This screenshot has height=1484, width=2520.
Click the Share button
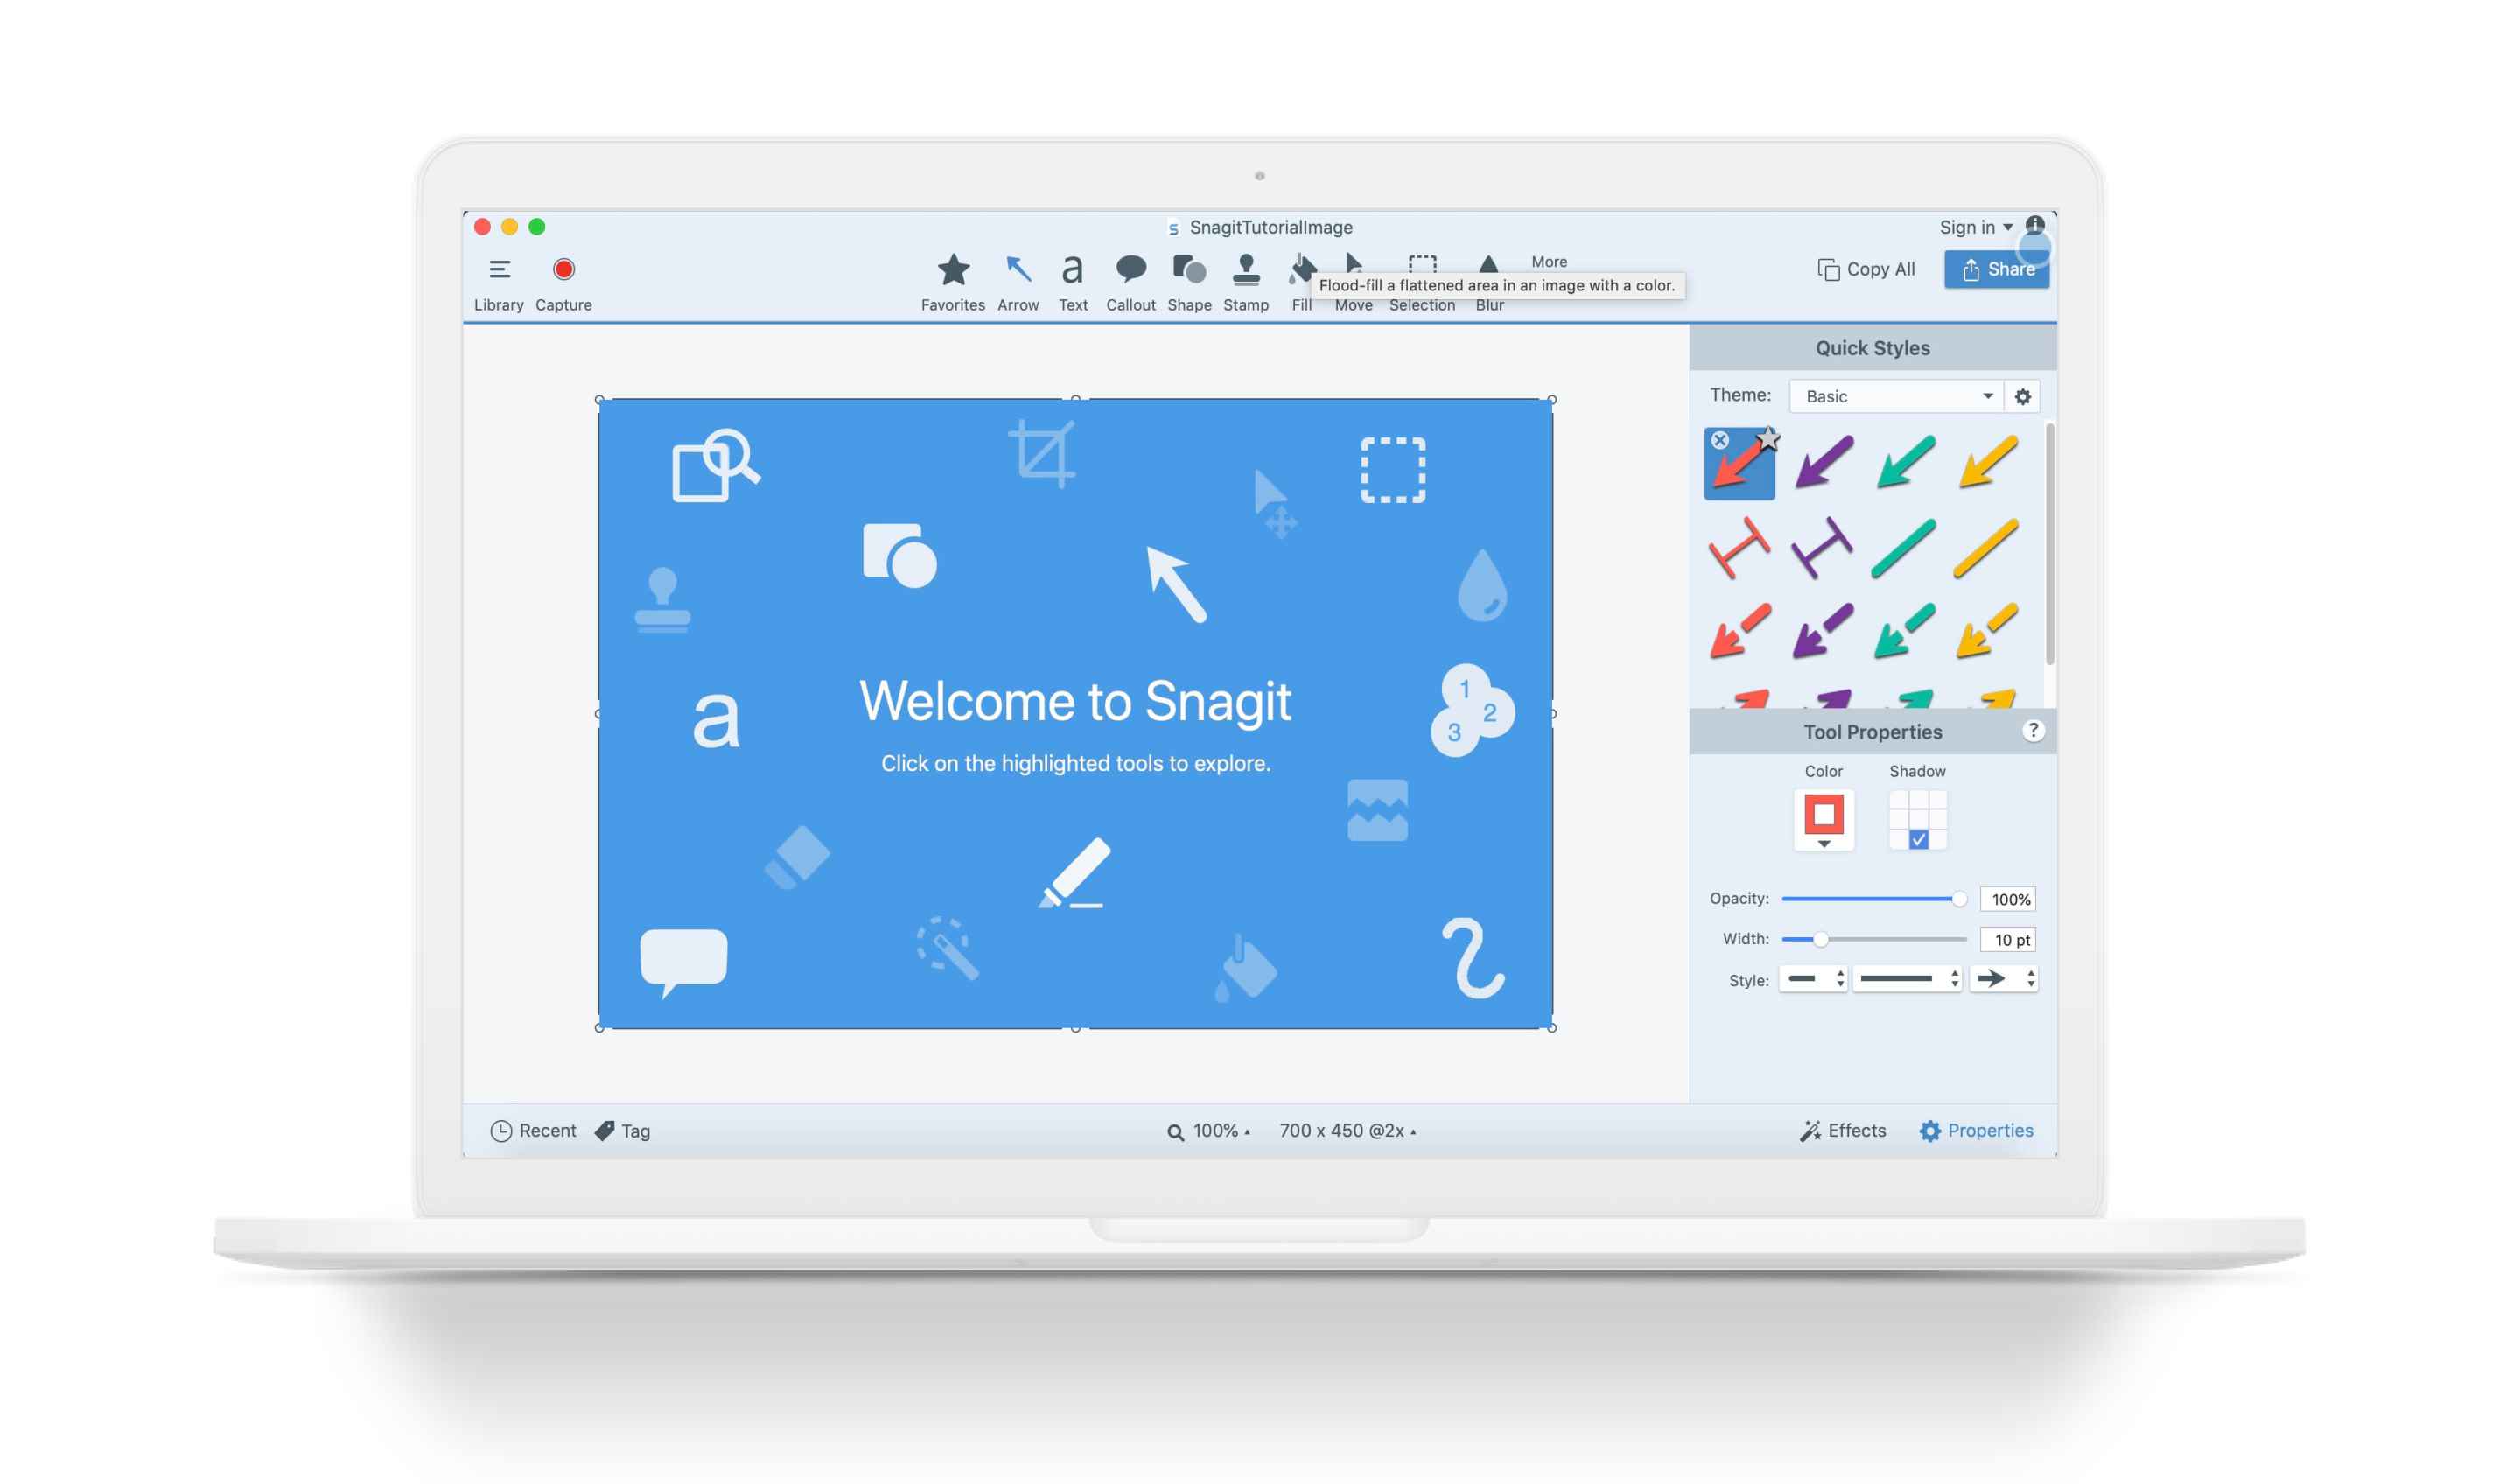point(1996,269)
